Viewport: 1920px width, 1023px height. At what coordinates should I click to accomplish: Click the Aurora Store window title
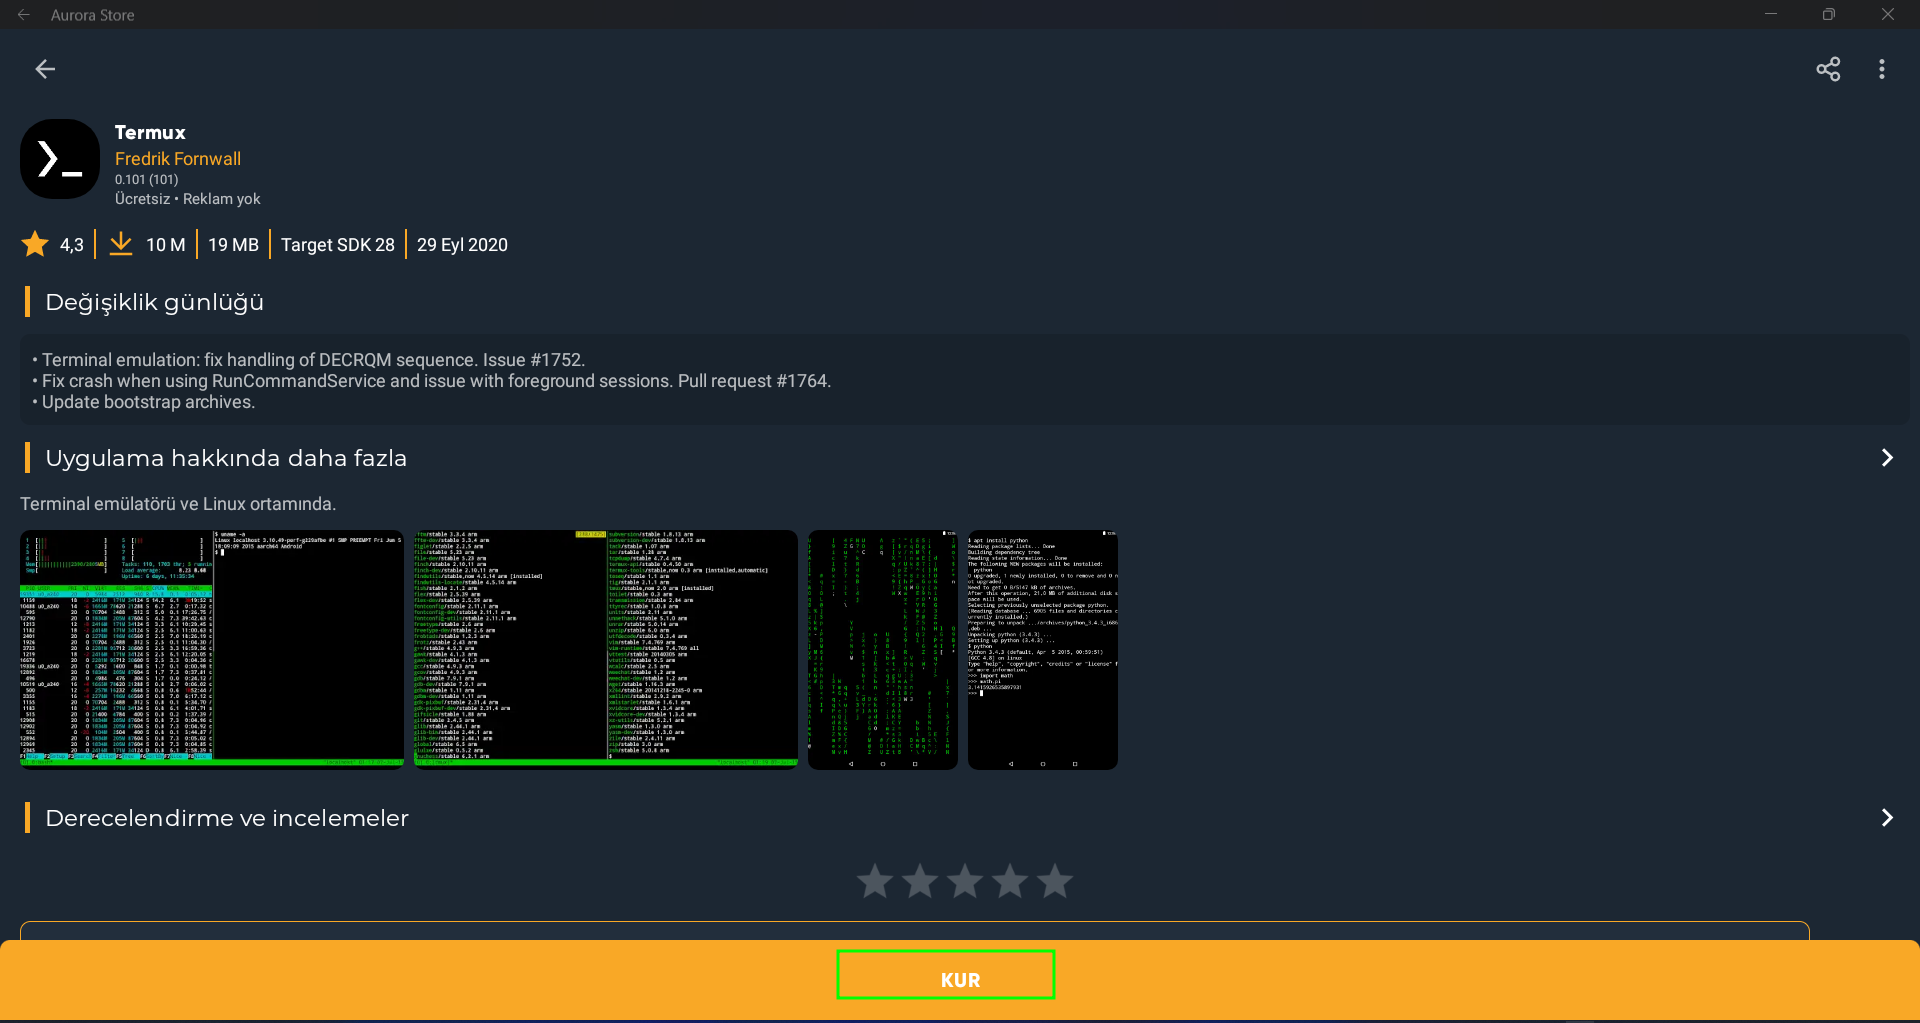tap(93, 15)
